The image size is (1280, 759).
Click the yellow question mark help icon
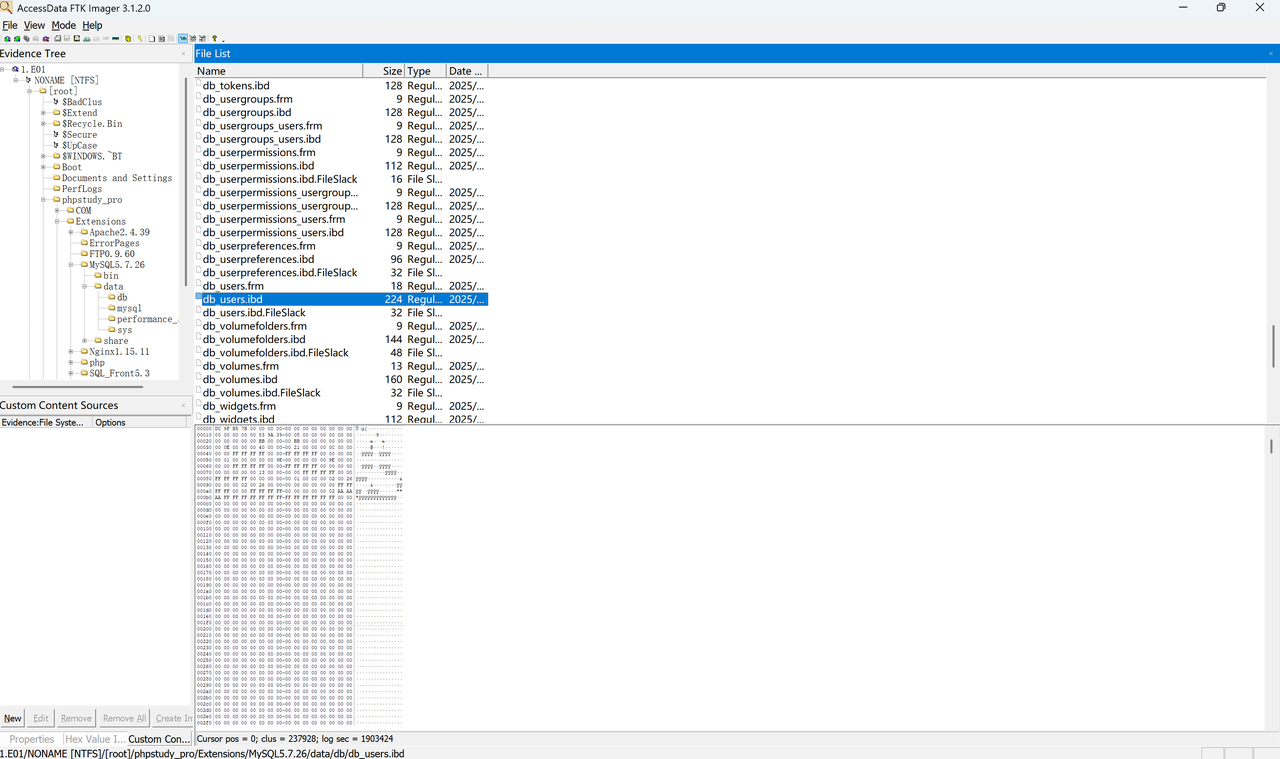(213, 39)
